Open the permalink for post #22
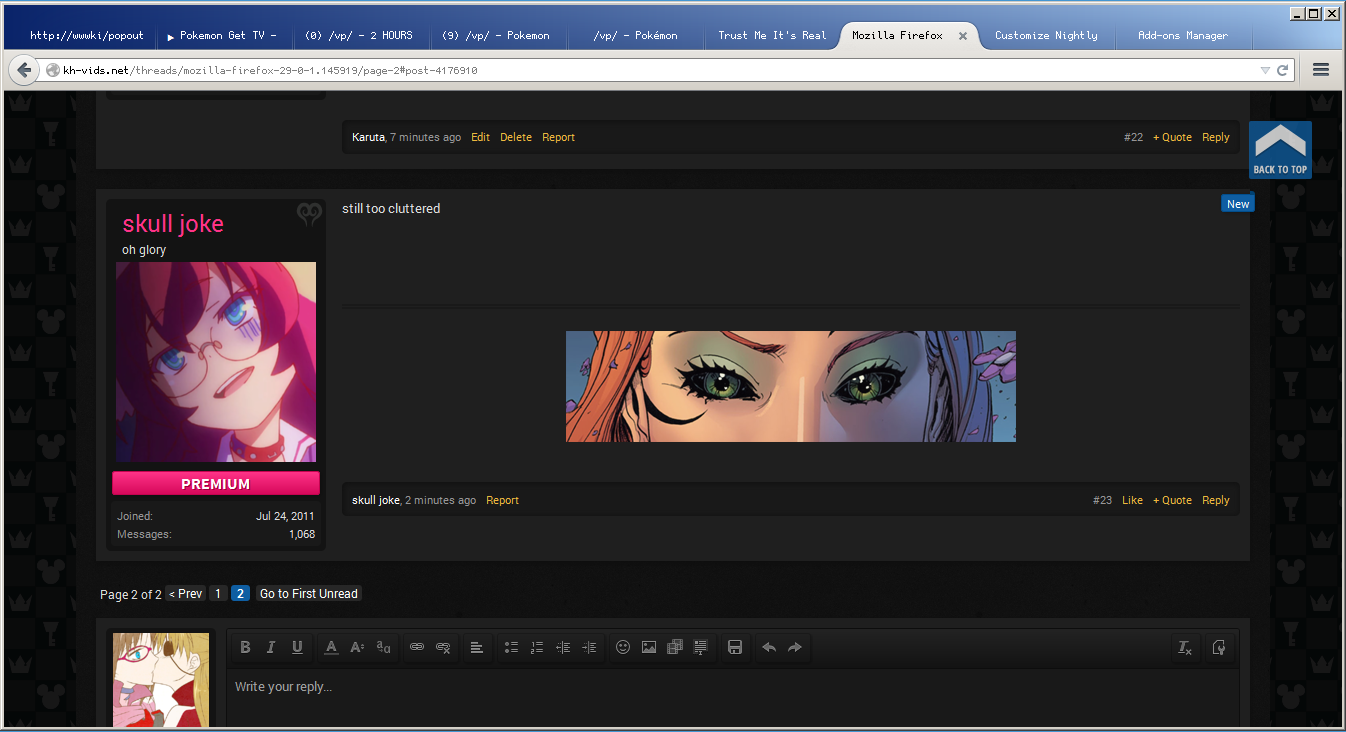This screenshot has height=732, width=1346. coord(1133,137)
